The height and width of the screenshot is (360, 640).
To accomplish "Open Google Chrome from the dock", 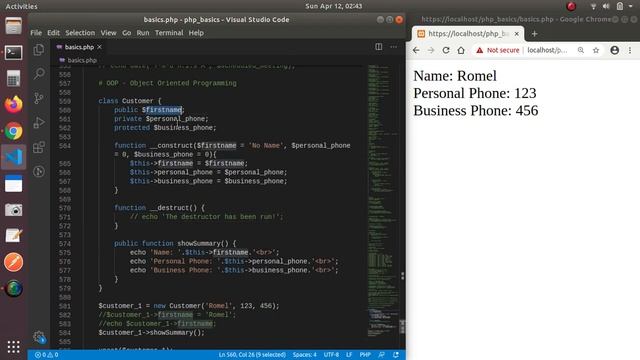I will pyautogui.click(x=13, y=131).
